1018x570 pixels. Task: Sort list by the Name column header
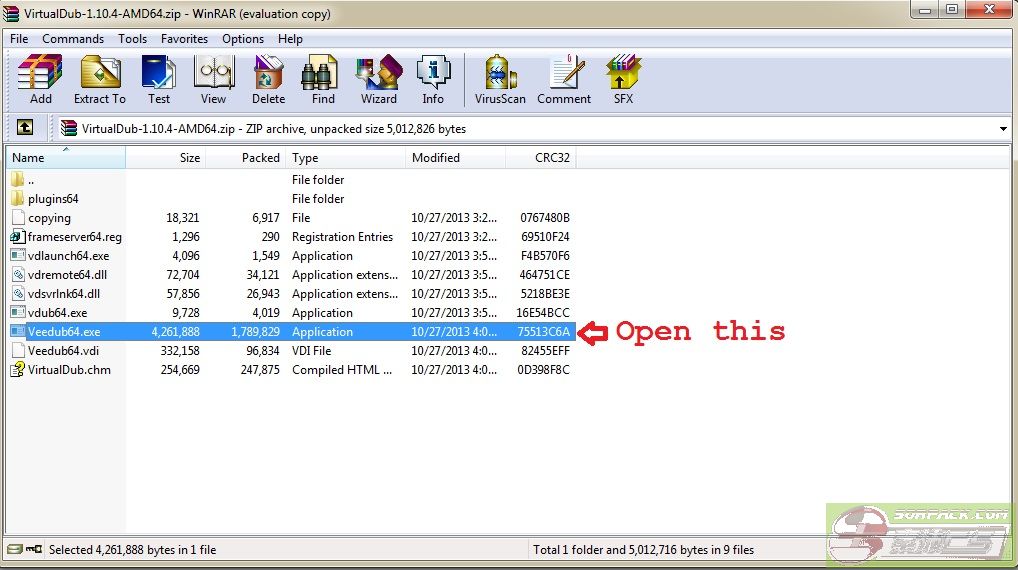click(x=66, y=158)
